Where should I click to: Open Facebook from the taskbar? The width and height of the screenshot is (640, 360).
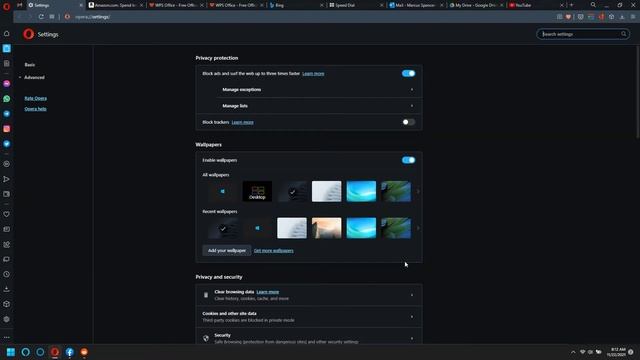pyautogui.click(x=70, y=352)
